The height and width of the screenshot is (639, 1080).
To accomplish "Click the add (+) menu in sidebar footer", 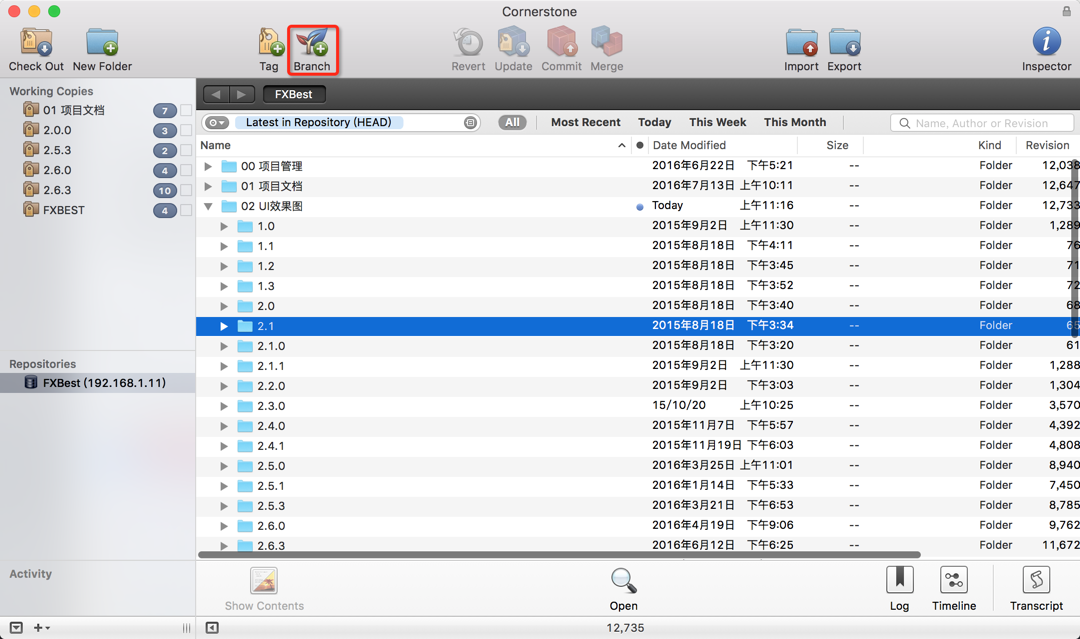I will pos(41,628).
